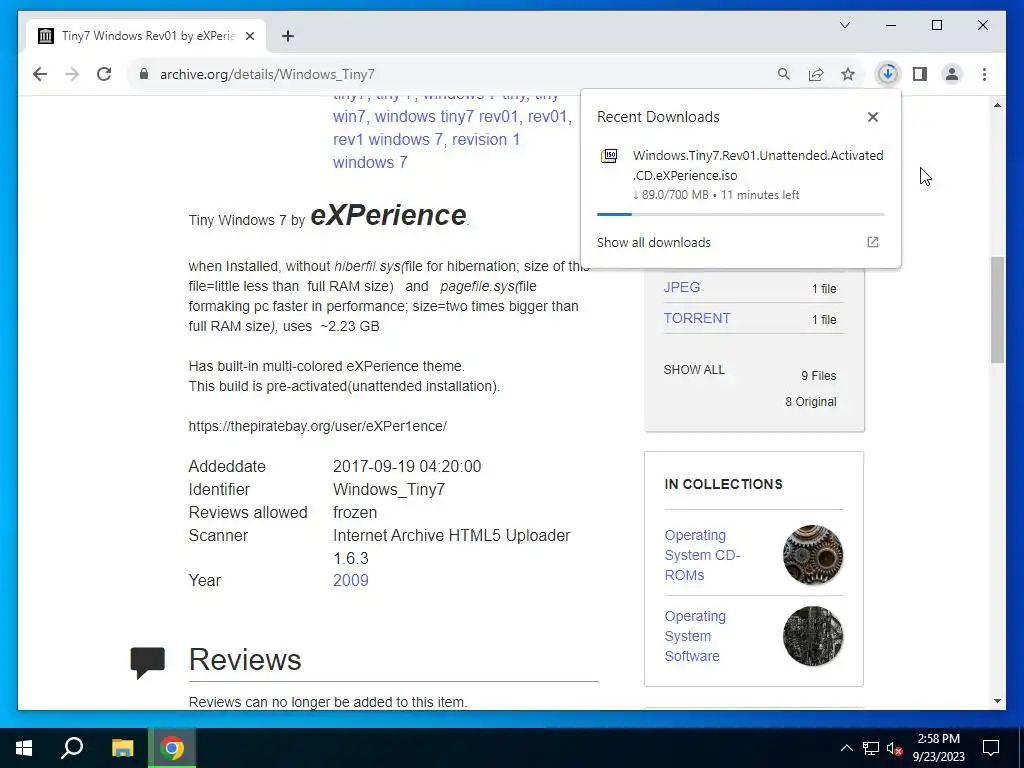Open the Windows Start menu

click(24, 748)
